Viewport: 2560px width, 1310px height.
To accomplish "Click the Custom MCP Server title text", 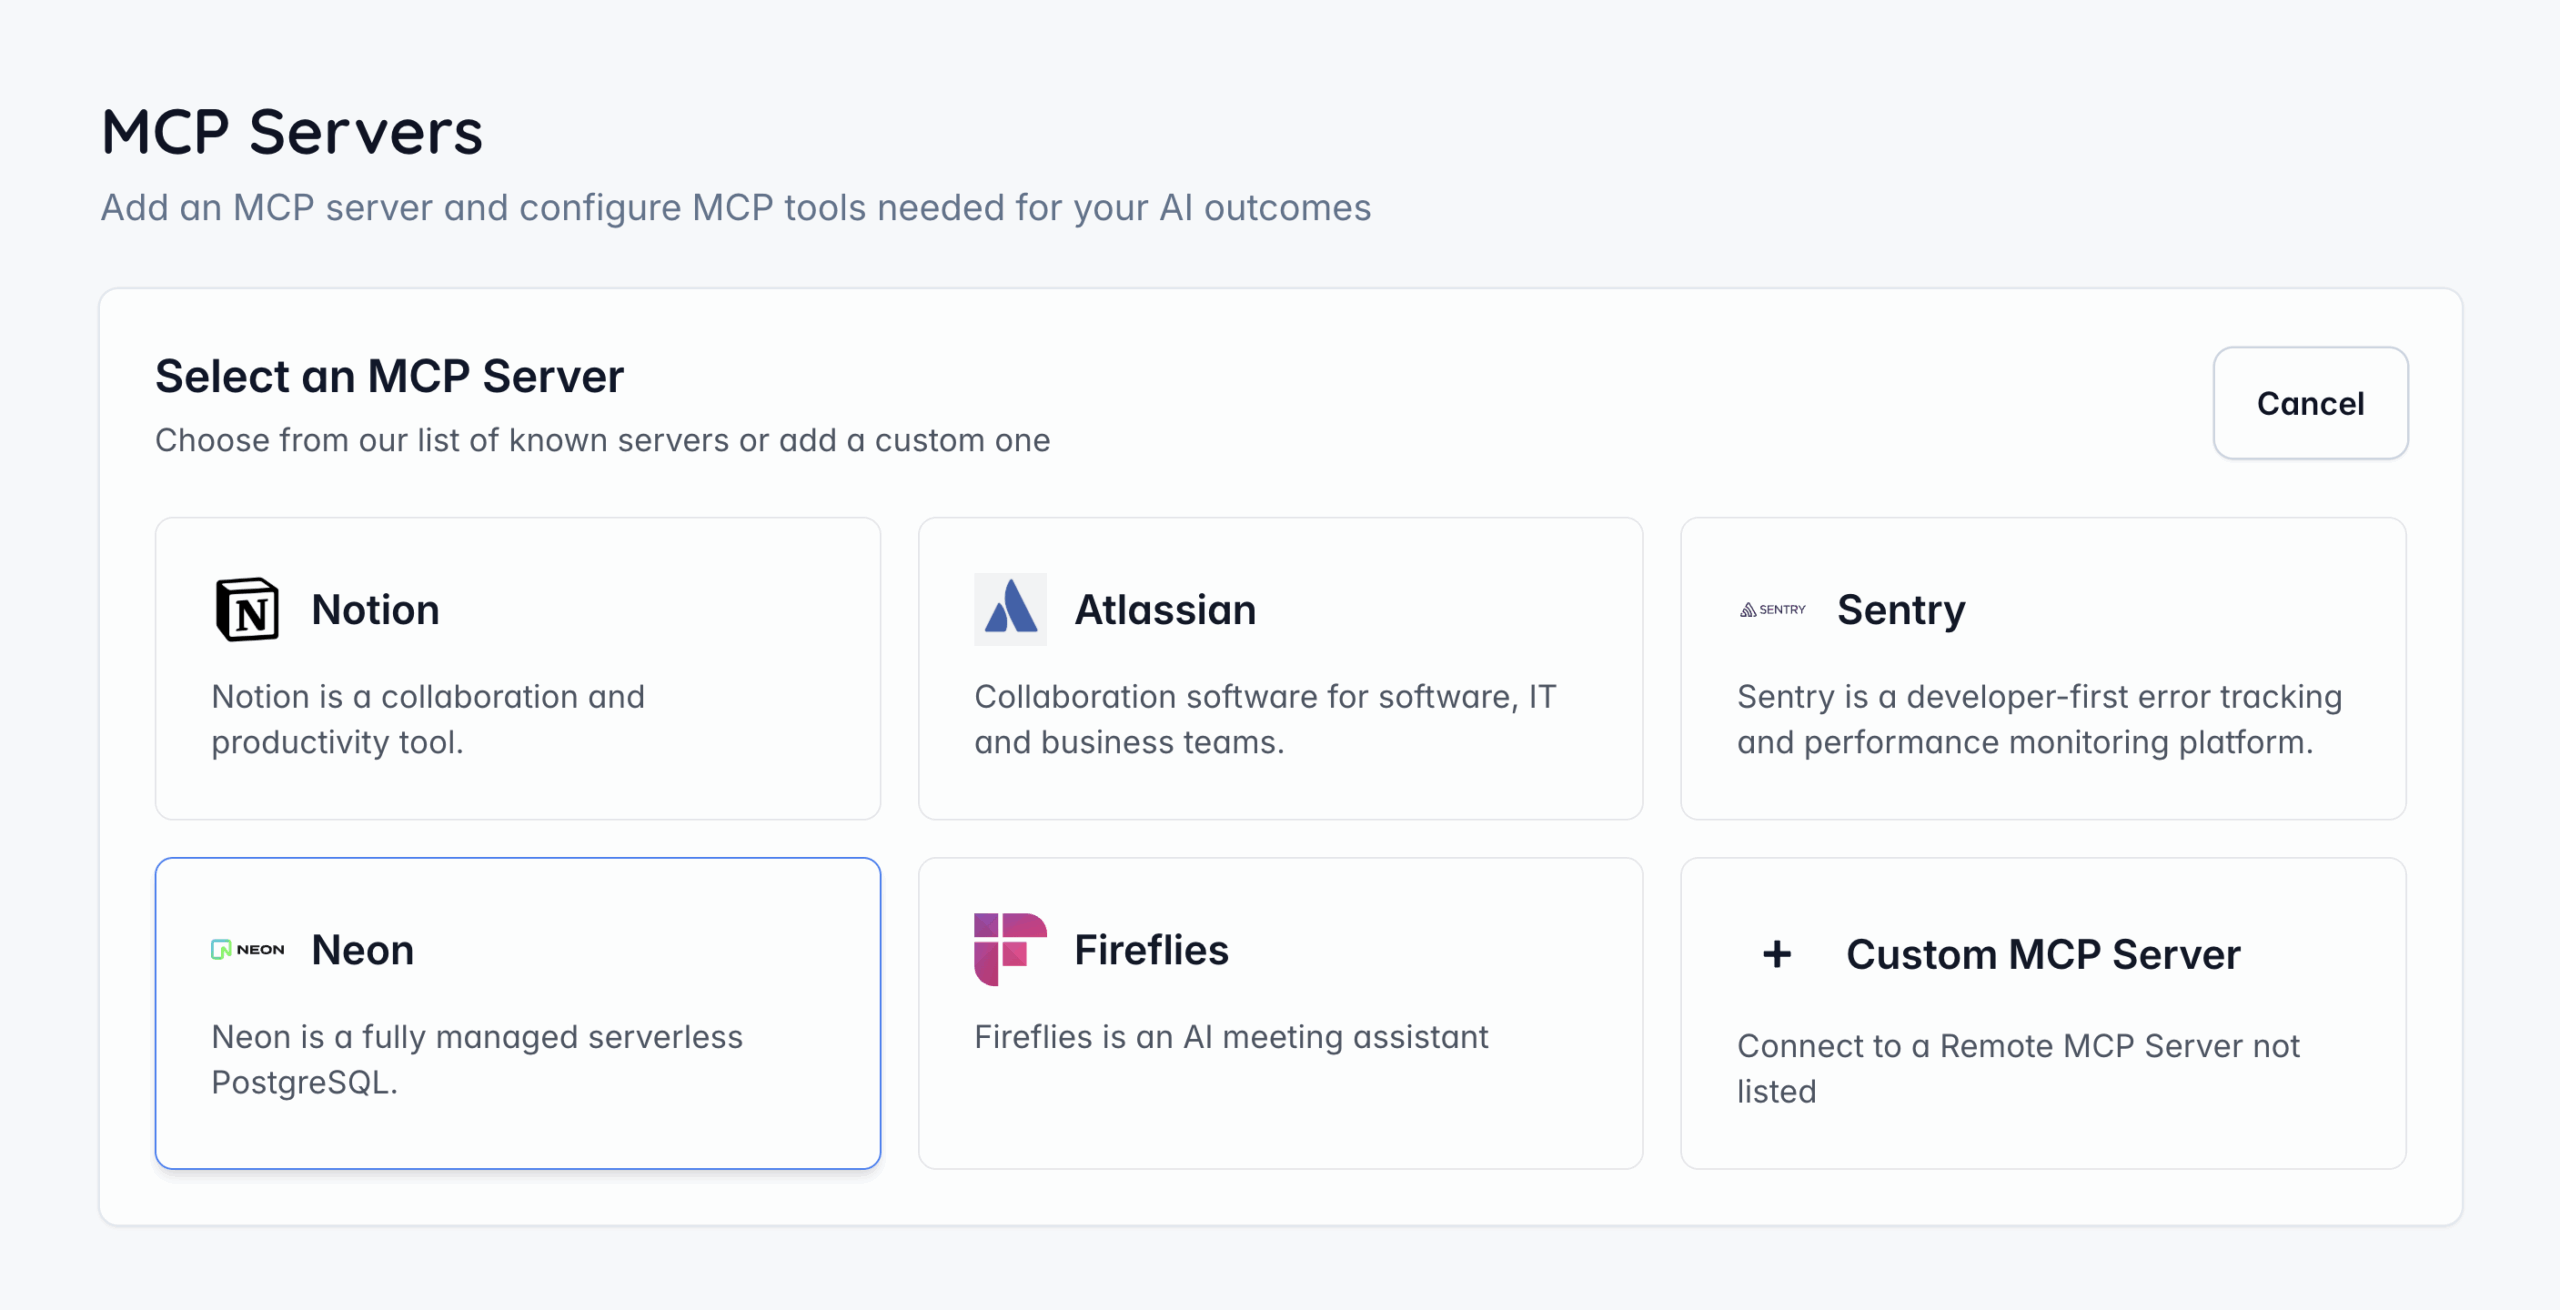I will pyautogui.click(x=2044, y=953).
